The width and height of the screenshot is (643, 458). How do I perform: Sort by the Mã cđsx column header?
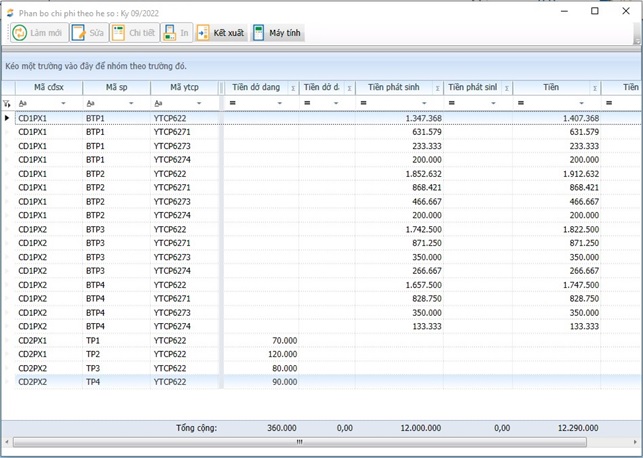click(48, 88)
